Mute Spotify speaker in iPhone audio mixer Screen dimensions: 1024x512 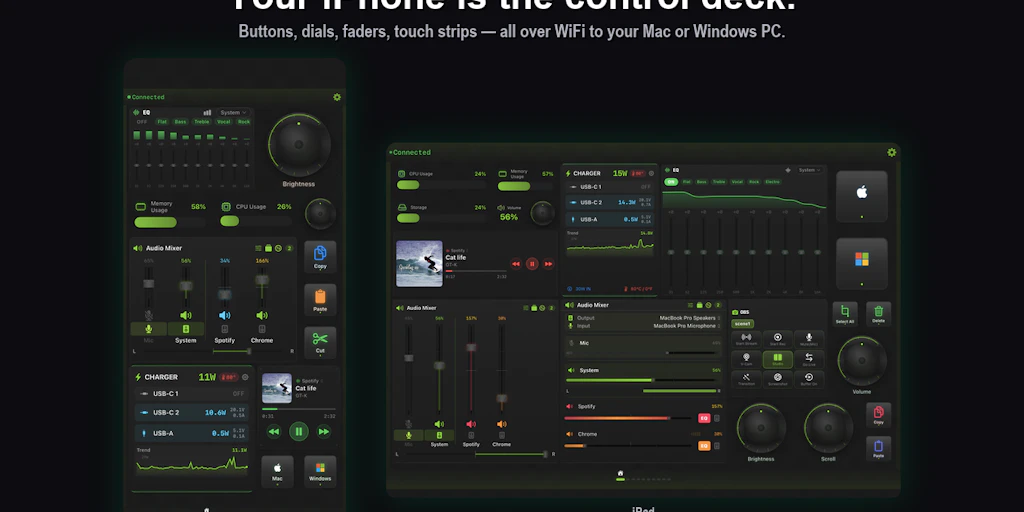(224, 315)
